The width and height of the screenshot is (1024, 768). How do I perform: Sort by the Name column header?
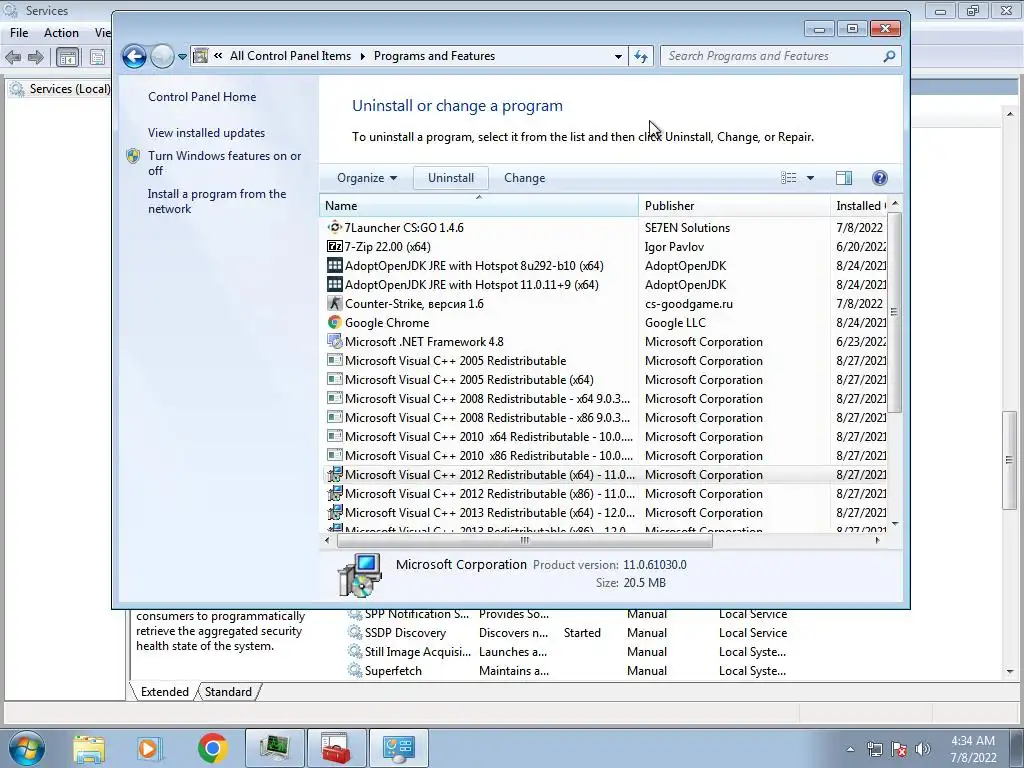479,206
